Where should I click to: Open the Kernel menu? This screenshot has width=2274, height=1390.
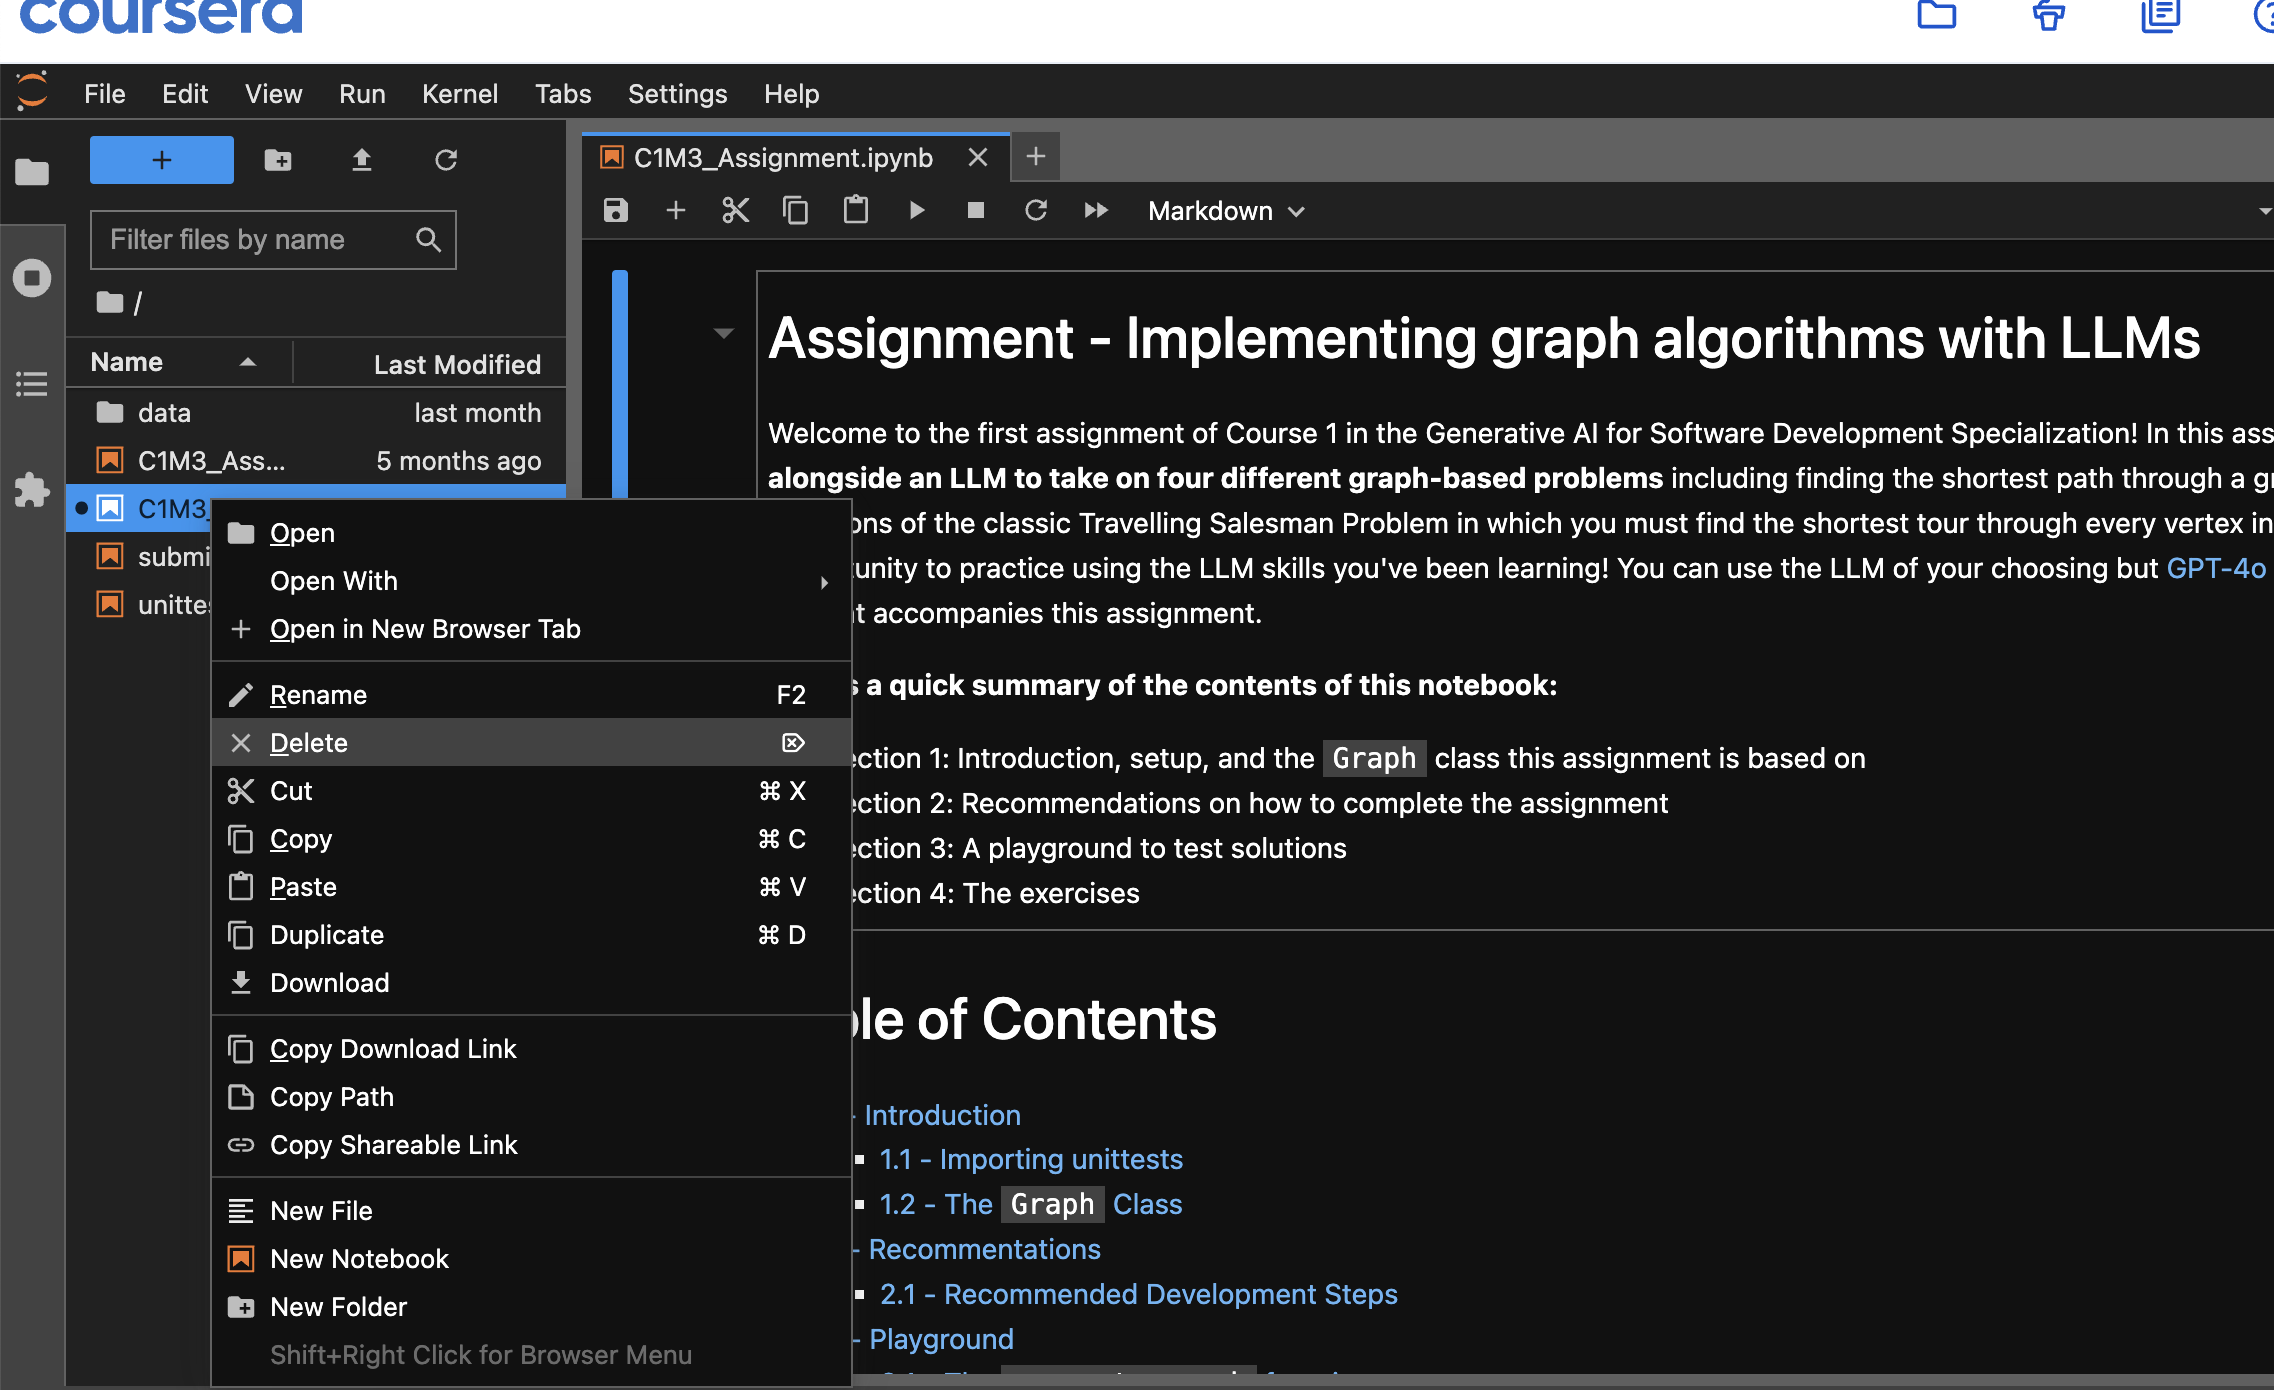click(459, 94)
